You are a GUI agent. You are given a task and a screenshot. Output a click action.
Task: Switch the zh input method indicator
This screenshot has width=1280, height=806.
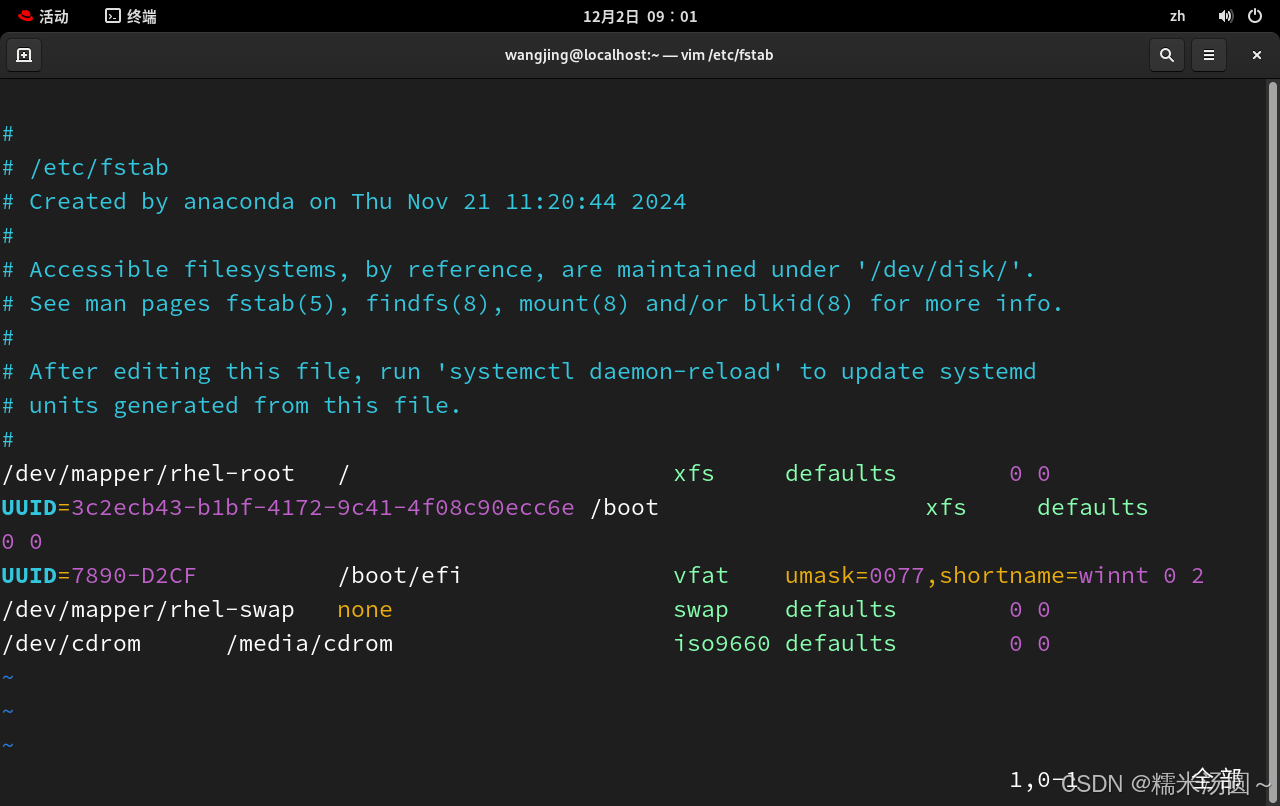pyautogui.click(x=1178, y=16)
